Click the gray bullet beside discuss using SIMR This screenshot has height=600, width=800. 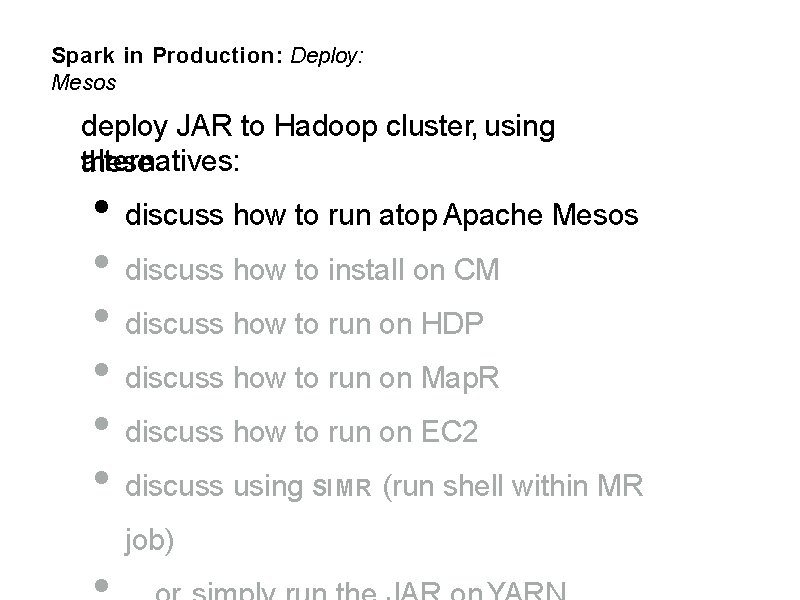pos(102,478)
